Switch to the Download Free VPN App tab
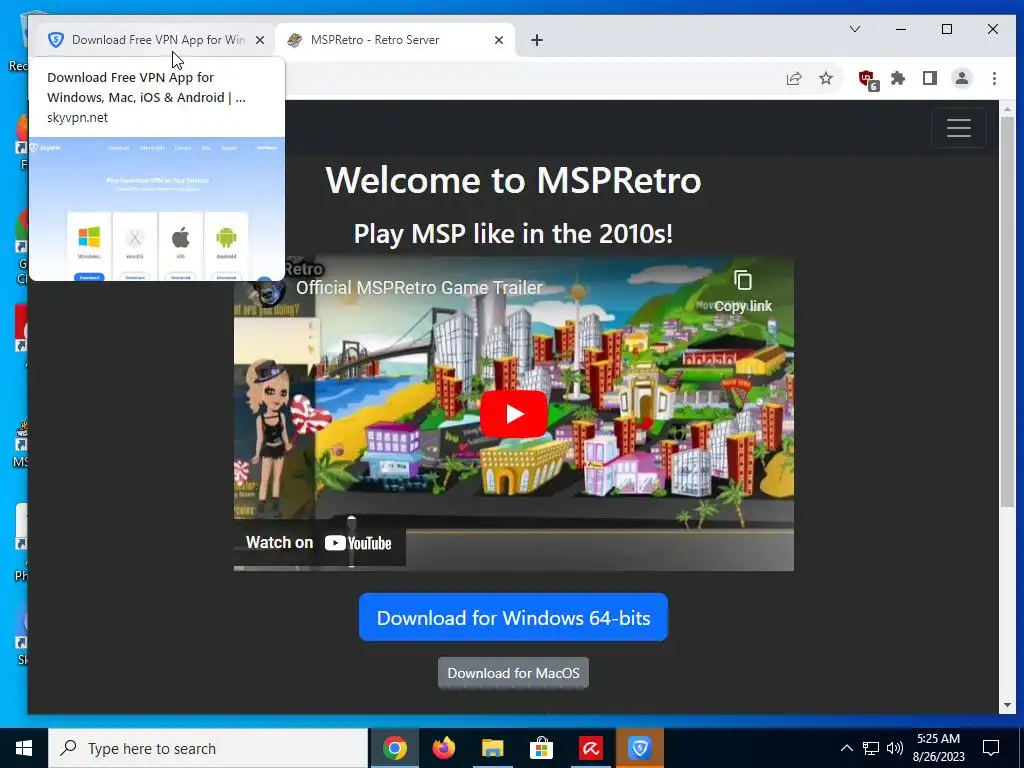The height and width of the screenshot is (768, 1024). (x=155, y=40)
